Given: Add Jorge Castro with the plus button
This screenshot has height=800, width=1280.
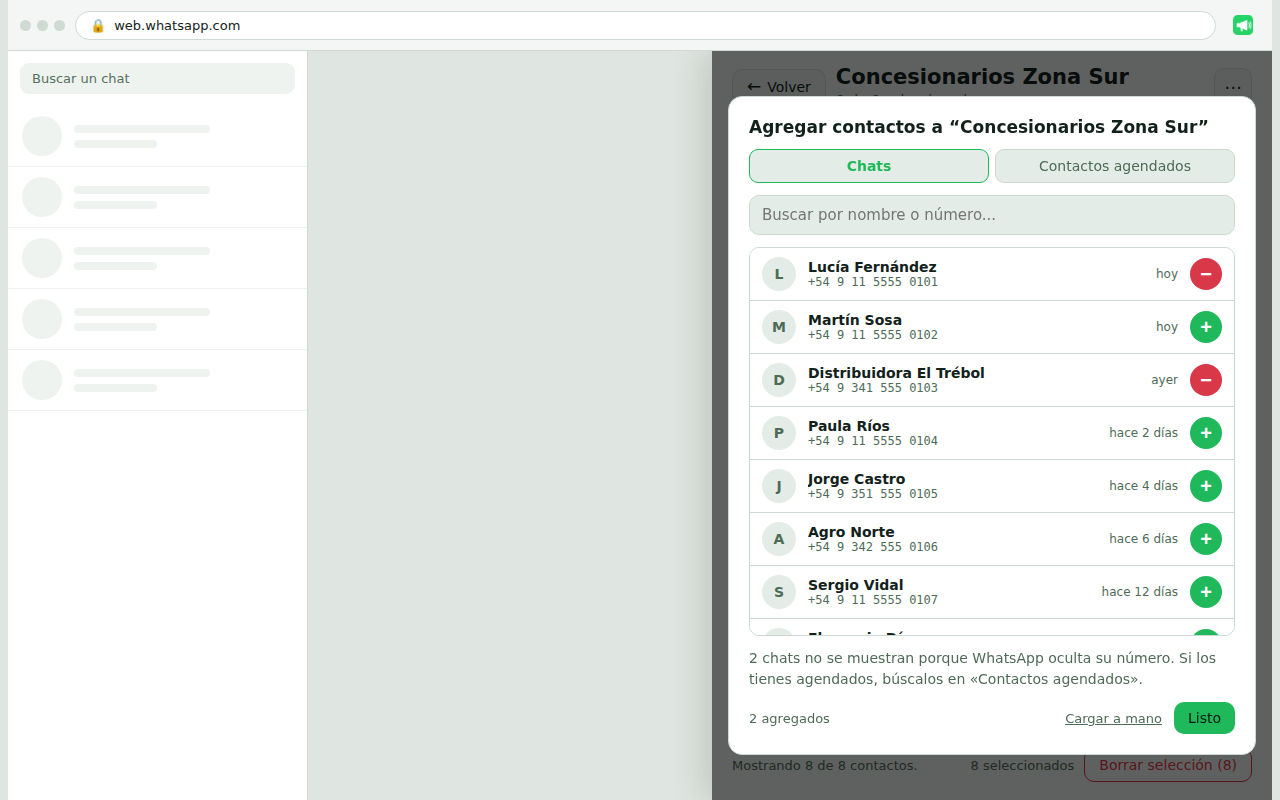Looking at the screenshot, I should pyautogui.click(x=1206, y=486).
